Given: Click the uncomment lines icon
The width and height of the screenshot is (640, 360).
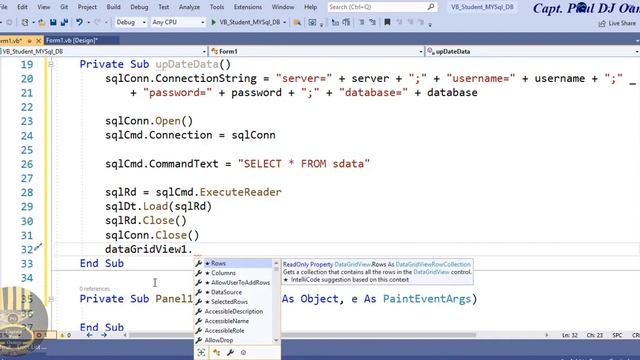Looking at the screenshot, I should coord(372,22).
